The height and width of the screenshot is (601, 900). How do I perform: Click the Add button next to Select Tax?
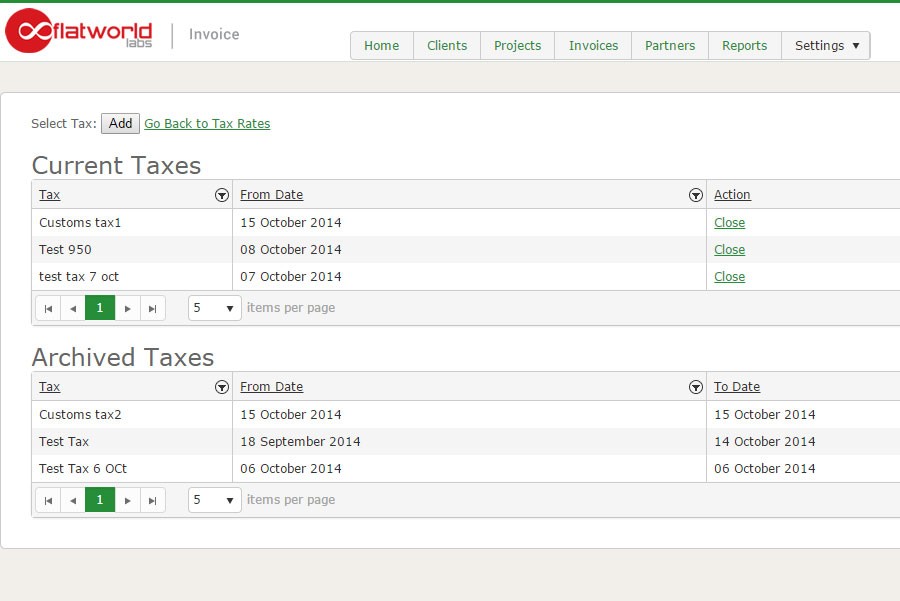(x=120, y=123)
